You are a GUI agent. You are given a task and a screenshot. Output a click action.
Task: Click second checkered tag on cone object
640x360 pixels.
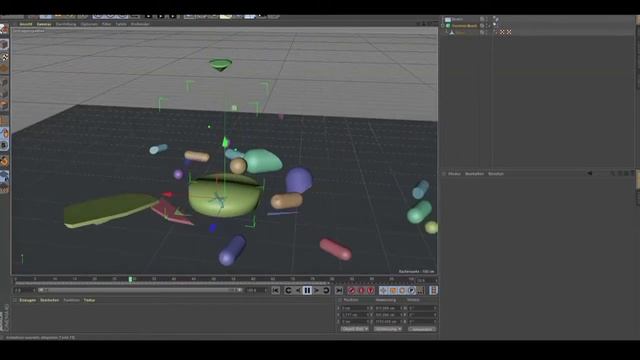(509, 32)
